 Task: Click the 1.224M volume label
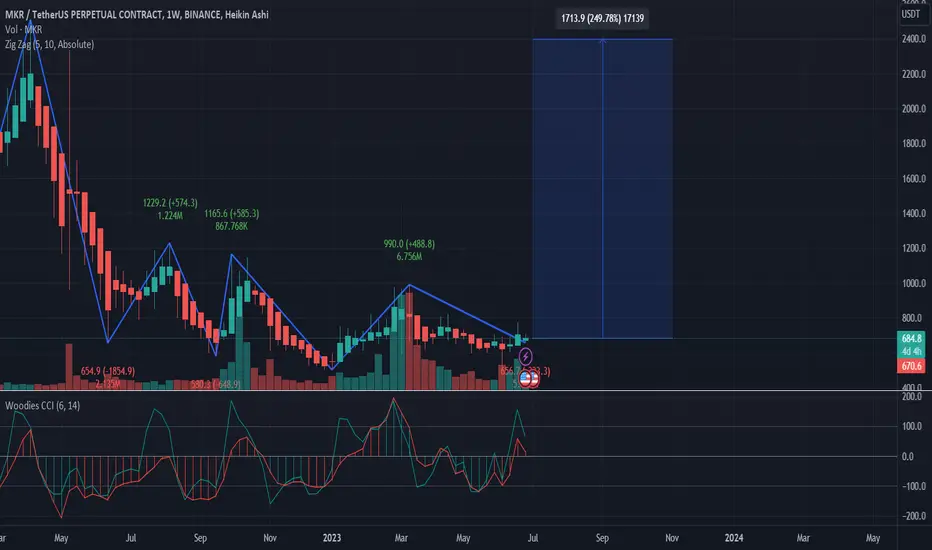click(170, 216)
